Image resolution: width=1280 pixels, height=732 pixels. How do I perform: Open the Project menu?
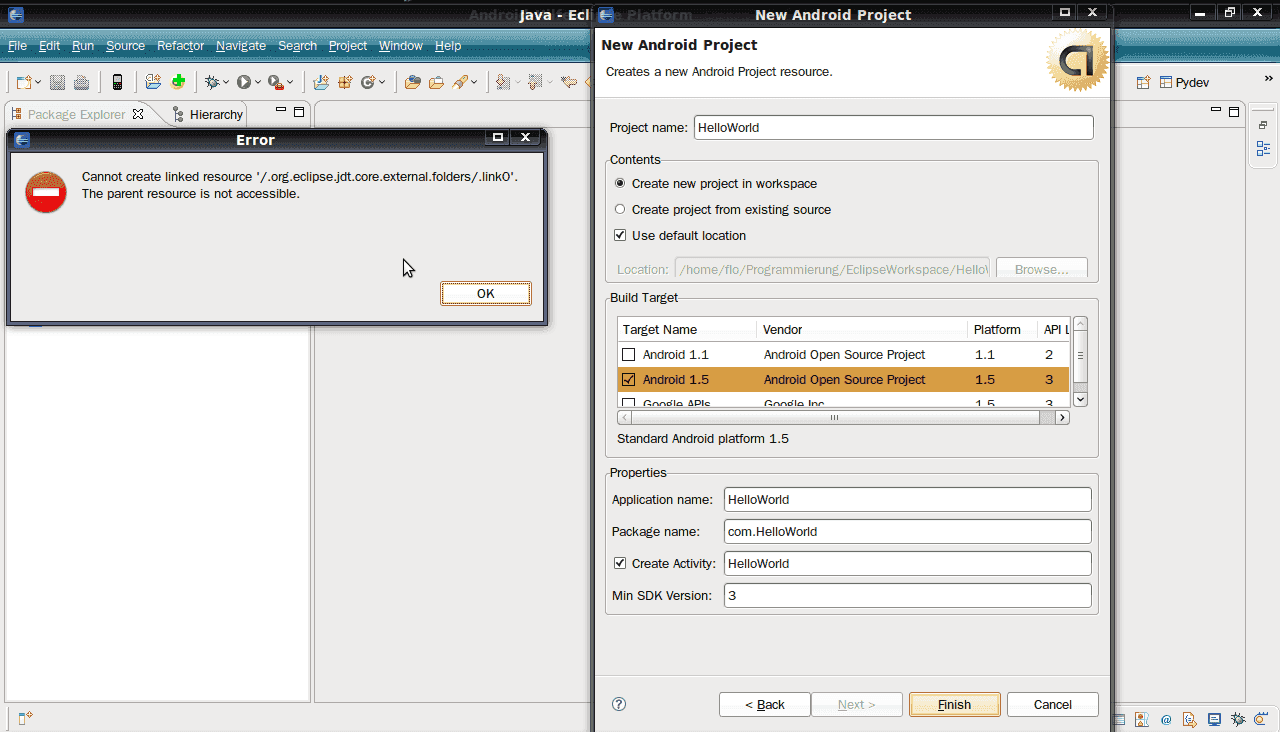point(348,46)
